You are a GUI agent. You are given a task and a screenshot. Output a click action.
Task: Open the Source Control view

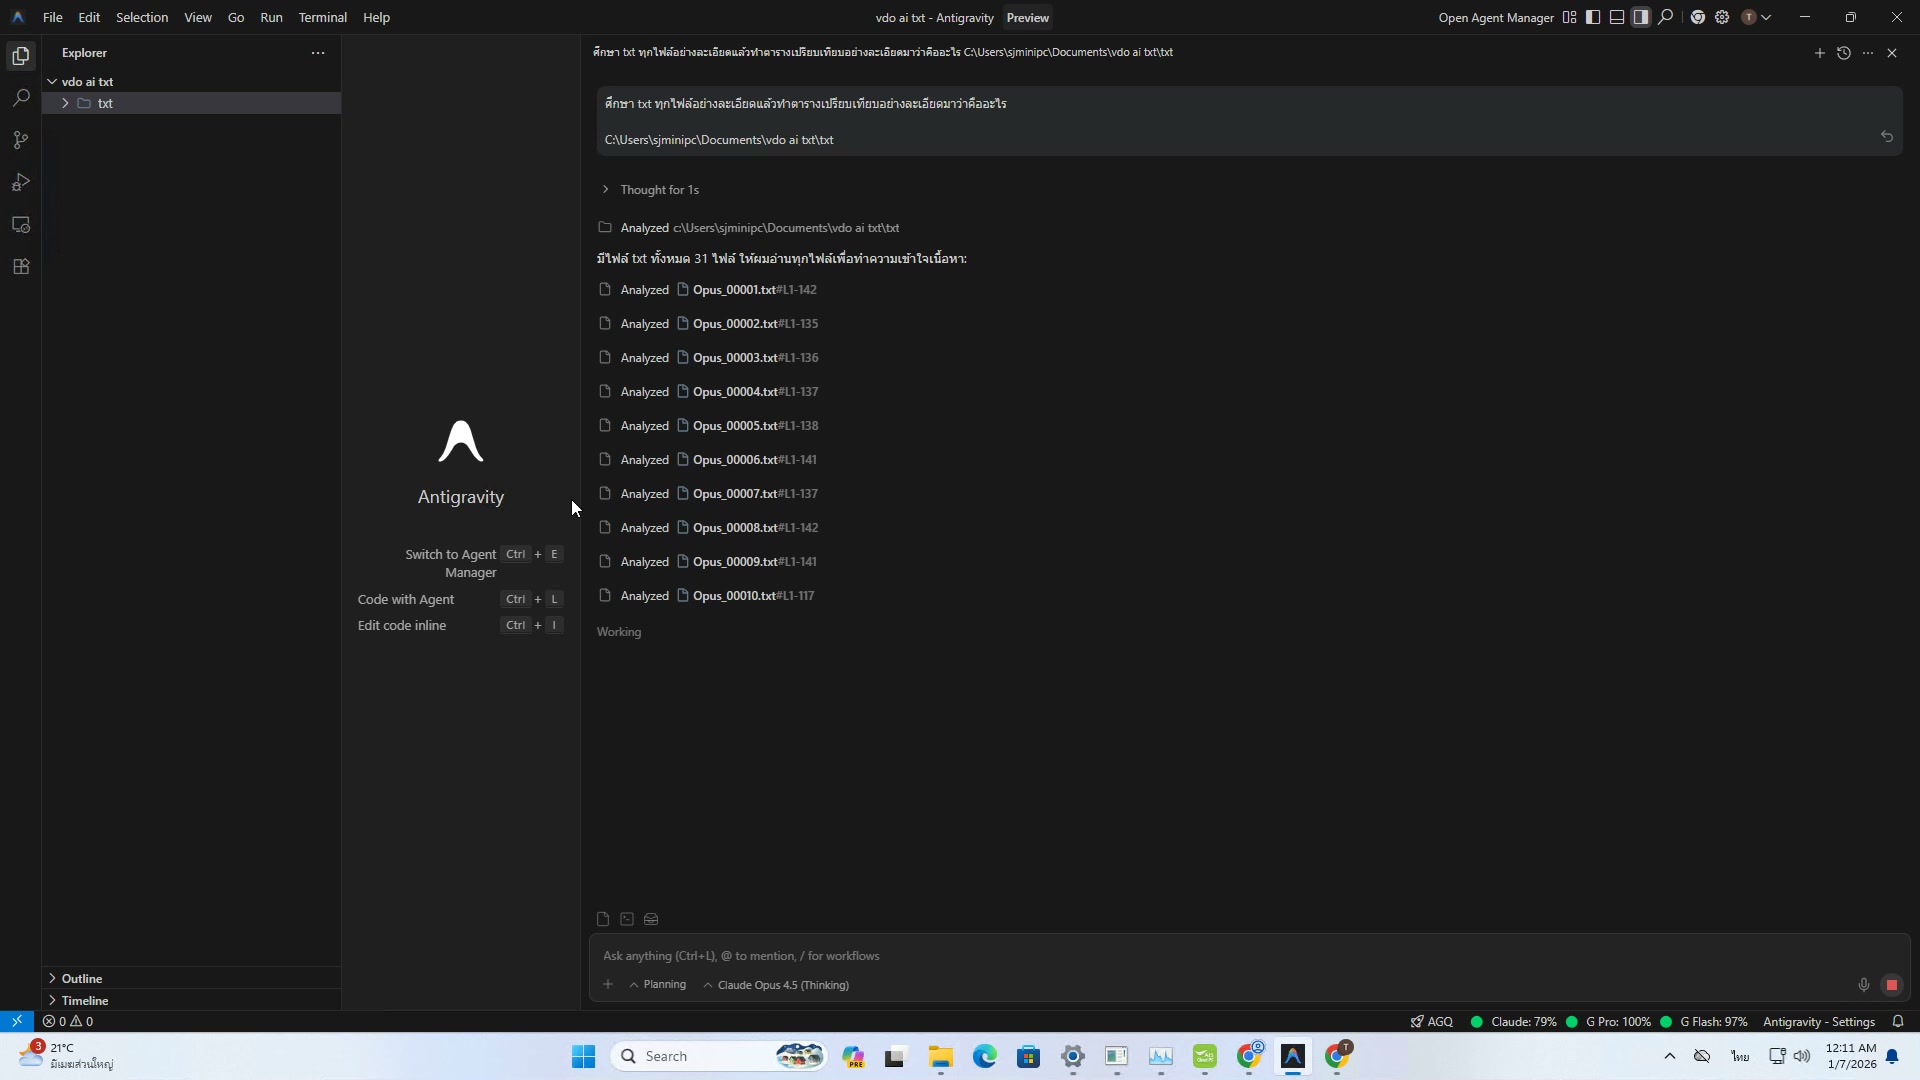[21, 140]
